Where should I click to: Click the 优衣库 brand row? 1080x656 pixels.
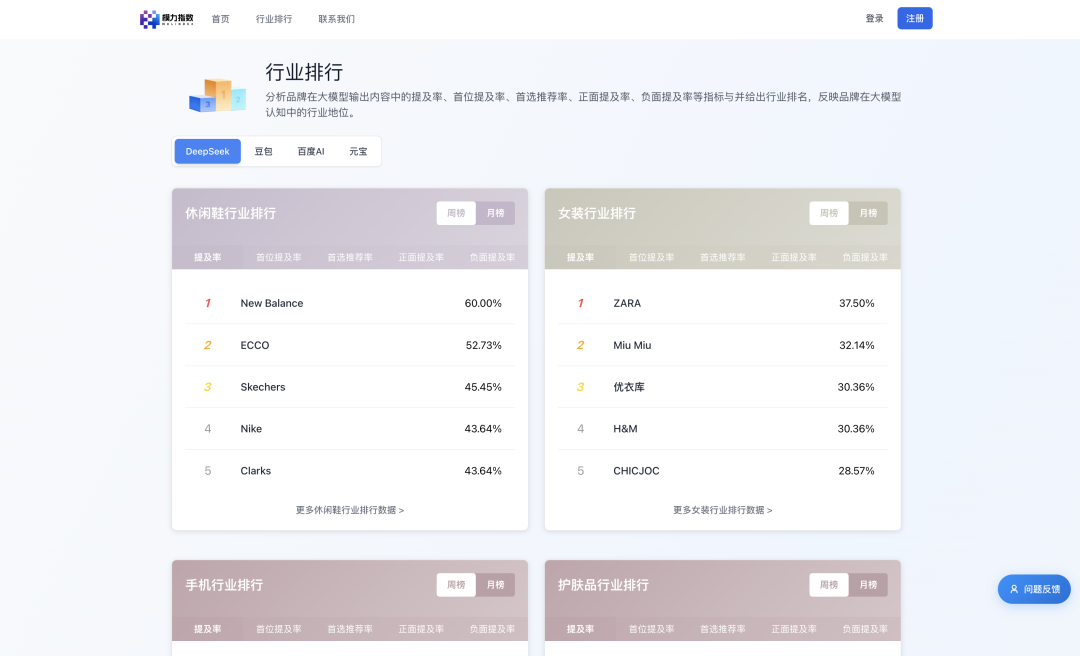723,387
